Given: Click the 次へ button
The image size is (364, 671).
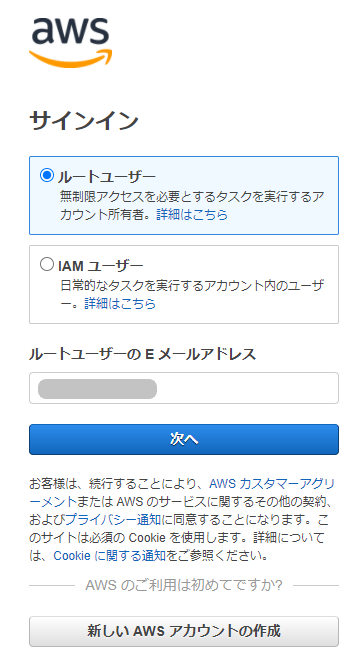Looking at the screenshot, I should pos(184,439).
